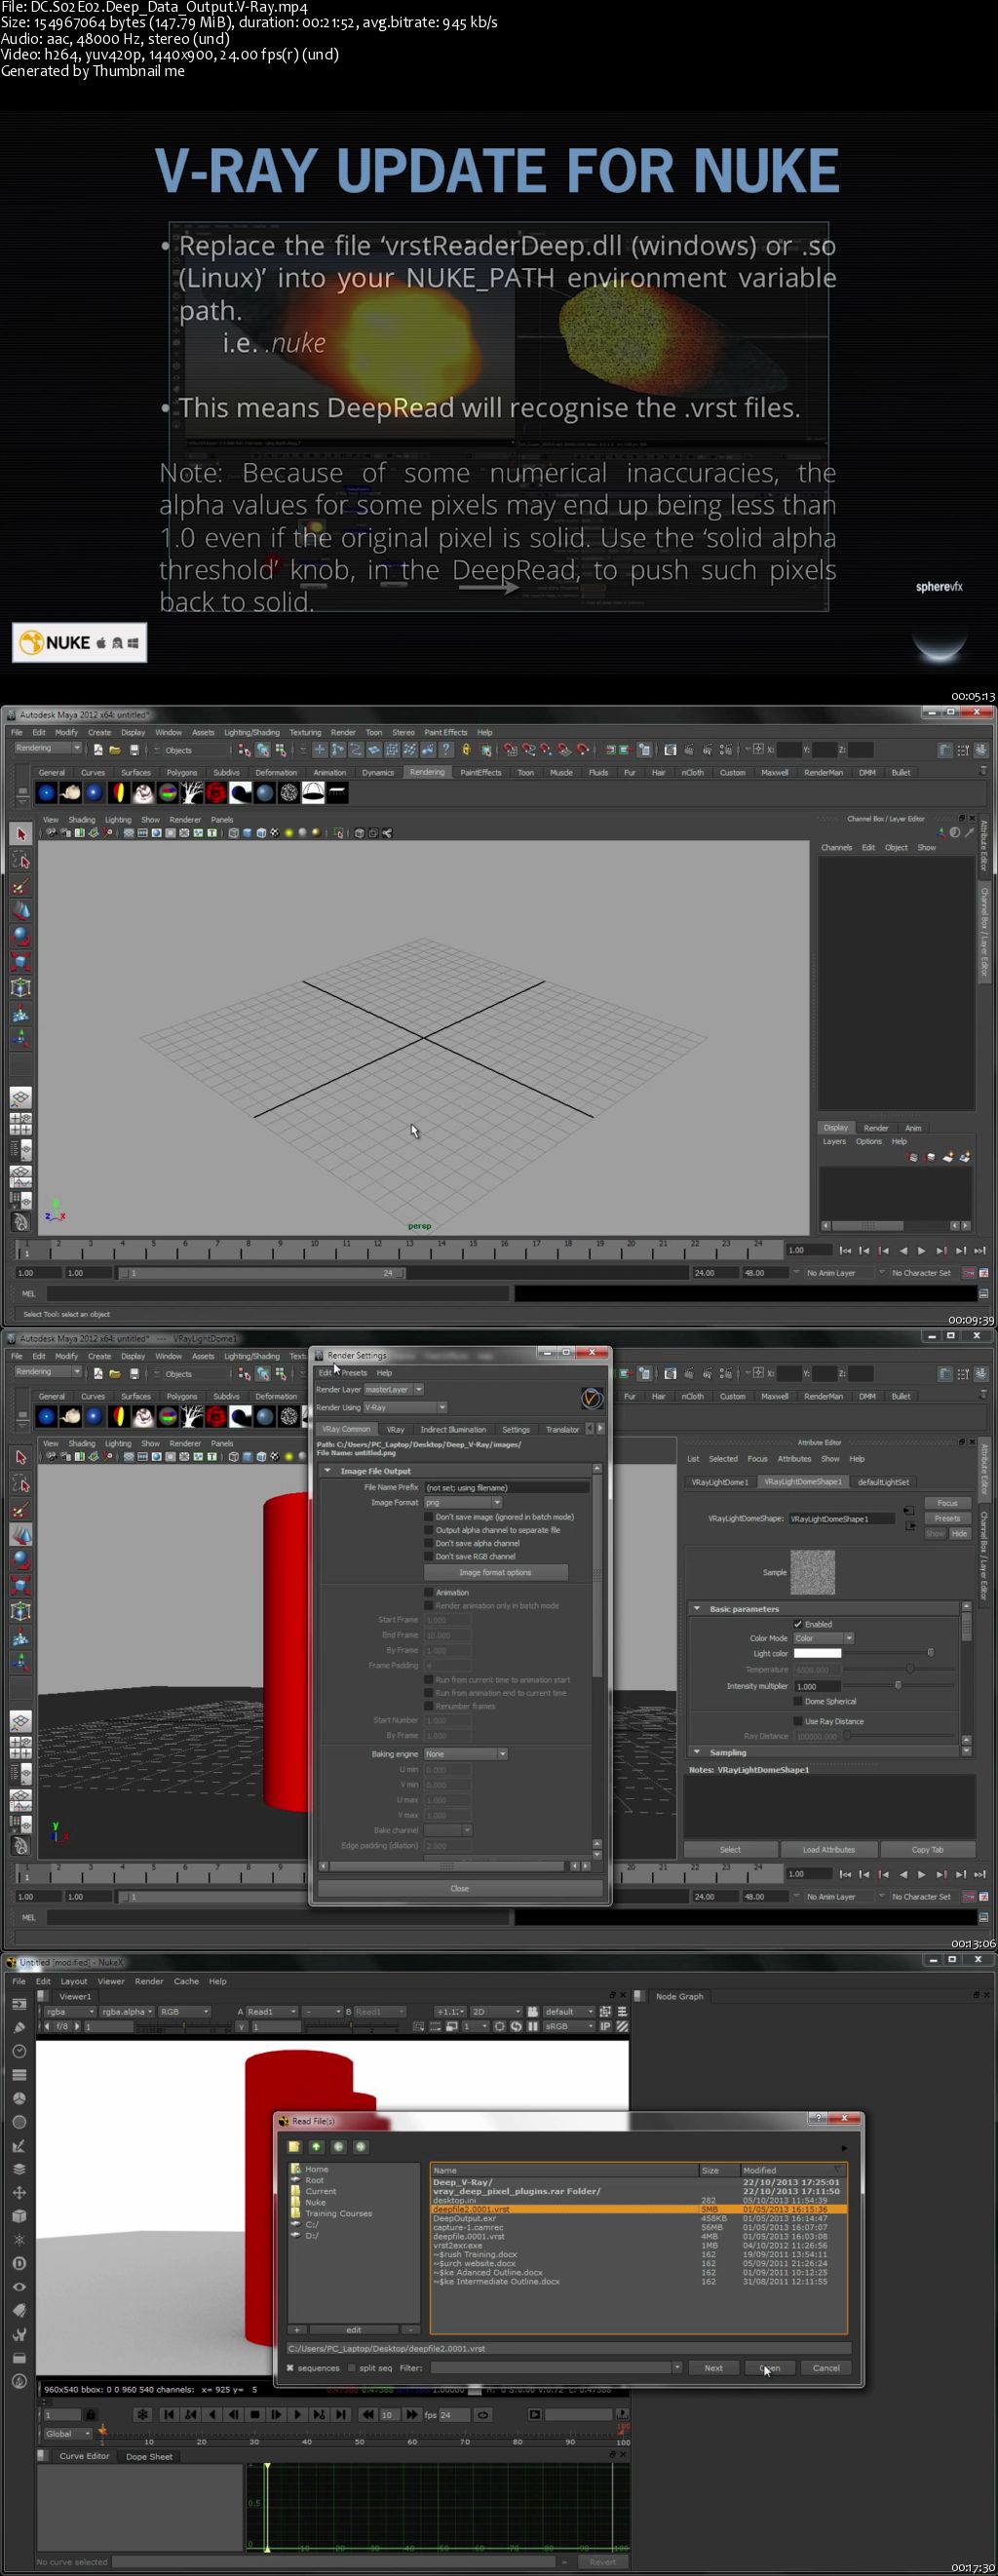The height and width of the screenshot is (2576, 998).
Task: Collapse the Basic parameters section
Action: 696,1609
